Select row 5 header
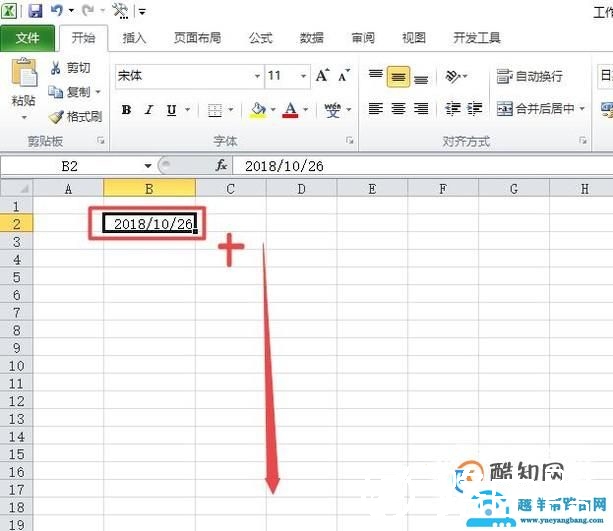Viewport: 613px width, 531px height. [16, 277]
